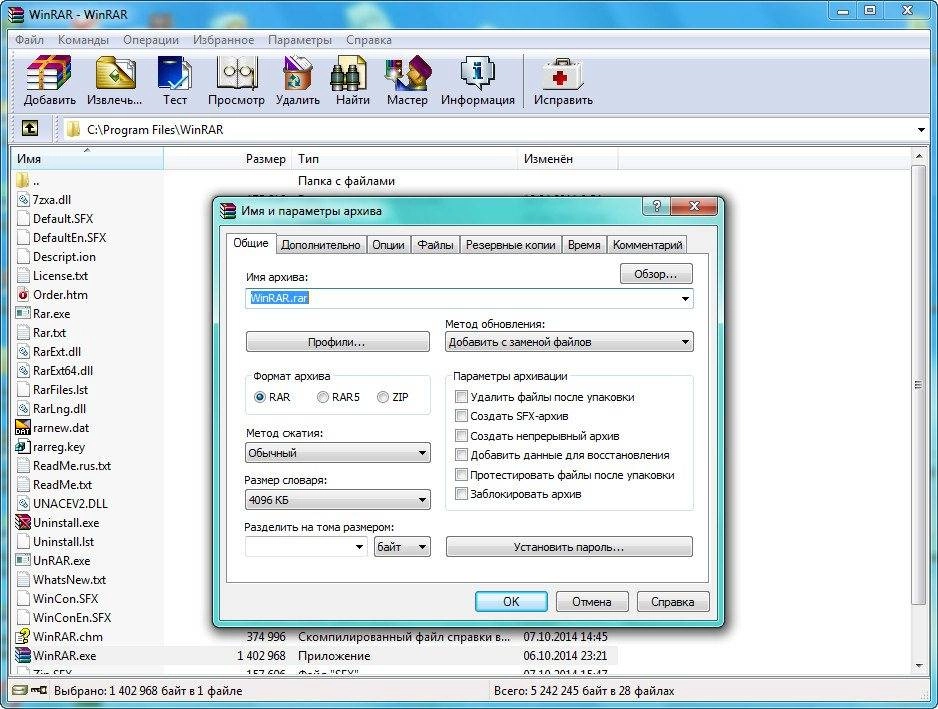Launch the Мастер wizard icon
This screenshot has width=938, height=709.
[x=408, y=73]
